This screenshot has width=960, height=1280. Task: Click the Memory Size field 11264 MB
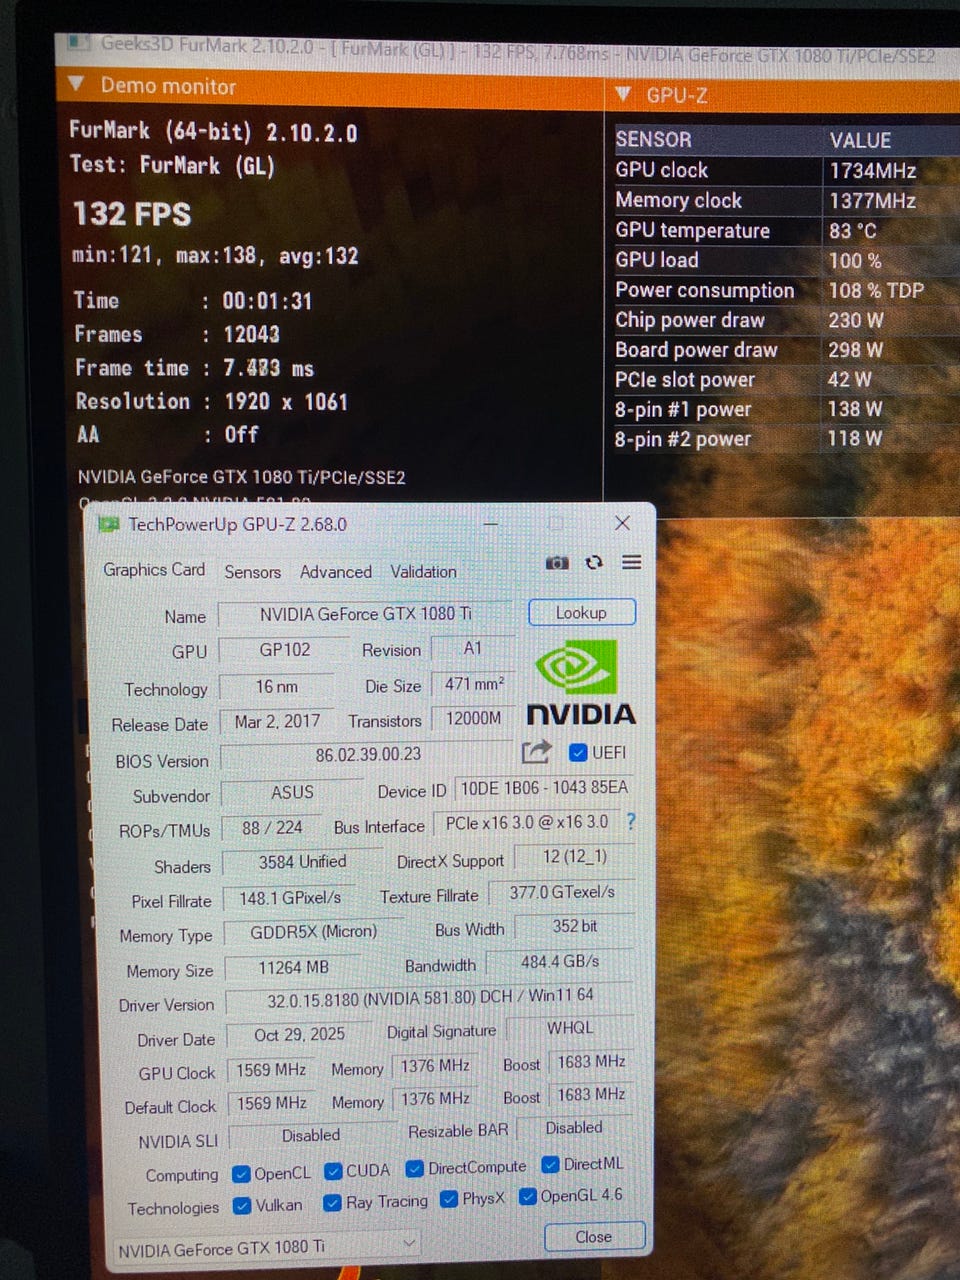[294, 967]
